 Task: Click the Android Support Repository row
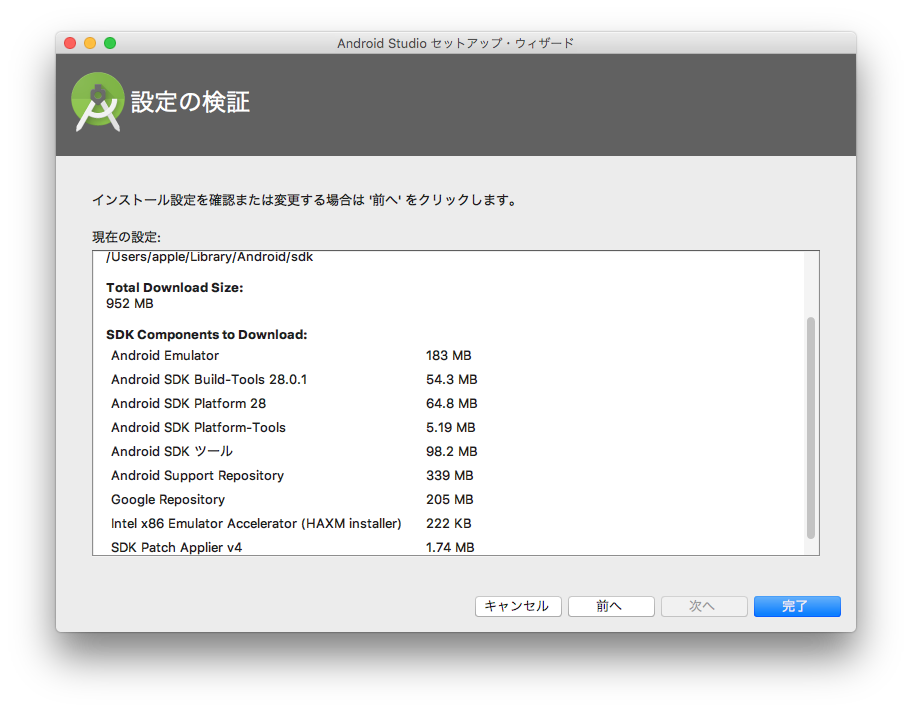[197, 475]
